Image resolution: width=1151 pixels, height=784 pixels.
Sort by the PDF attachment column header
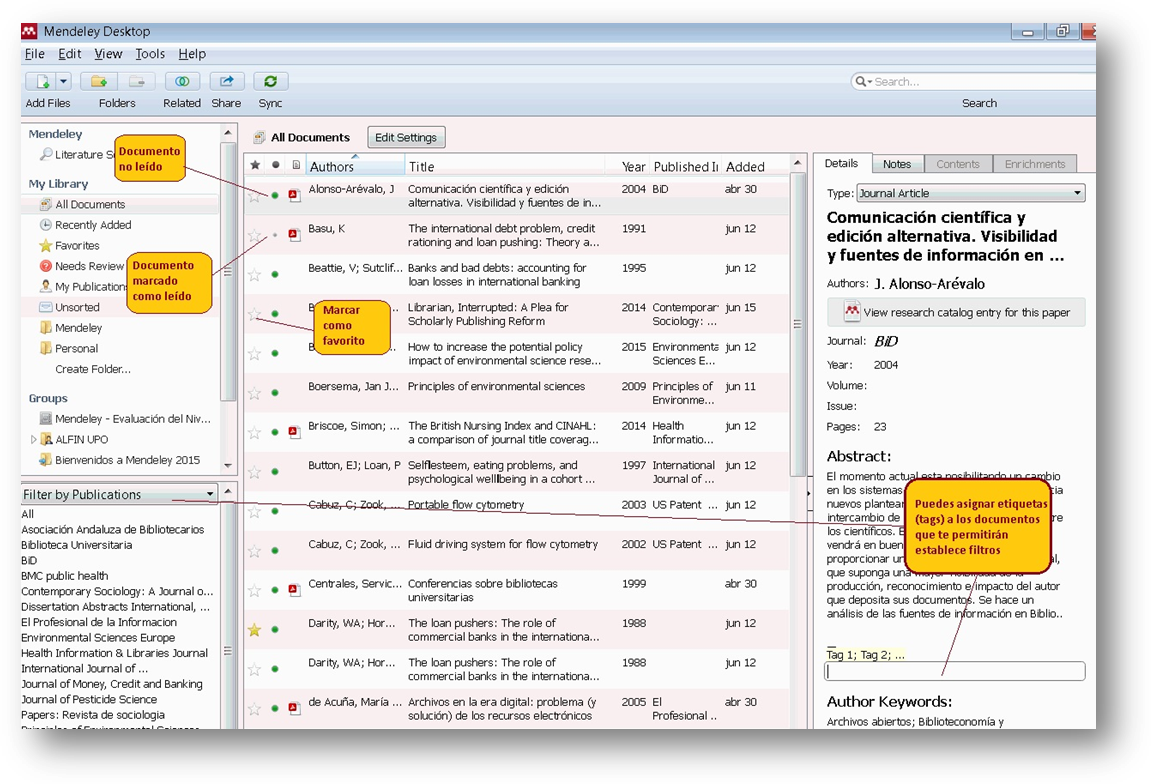coord(296,165)
